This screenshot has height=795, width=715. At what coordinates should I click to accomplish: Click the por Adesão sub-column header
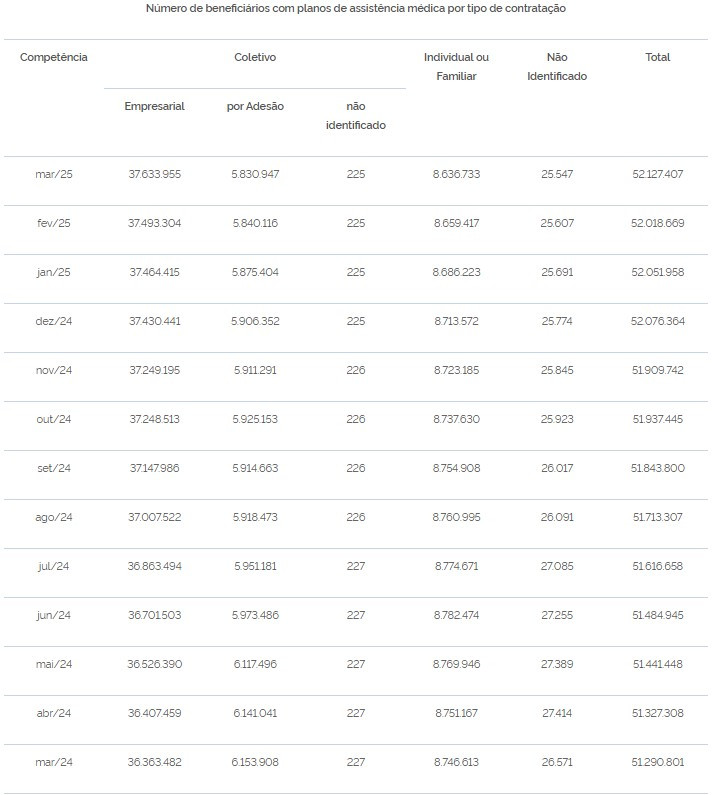(255, 106)
